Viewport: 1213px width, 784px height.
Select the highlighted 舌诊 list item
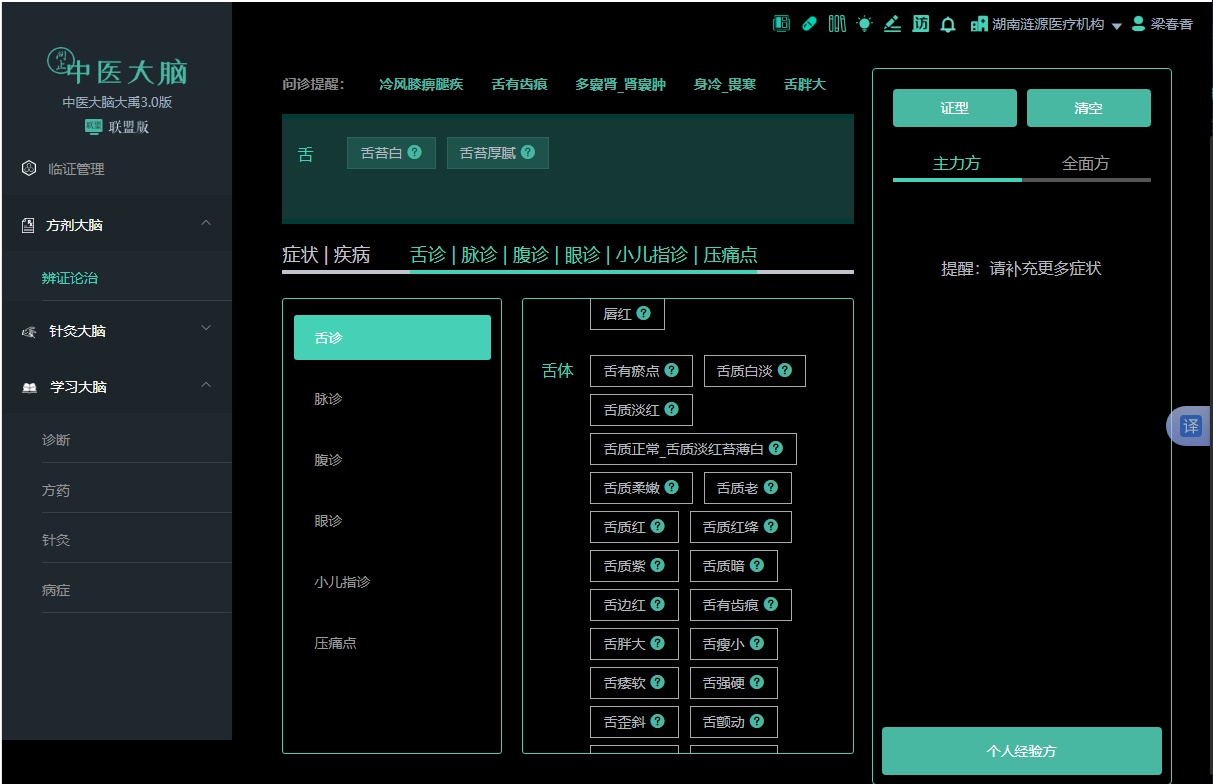392,337
